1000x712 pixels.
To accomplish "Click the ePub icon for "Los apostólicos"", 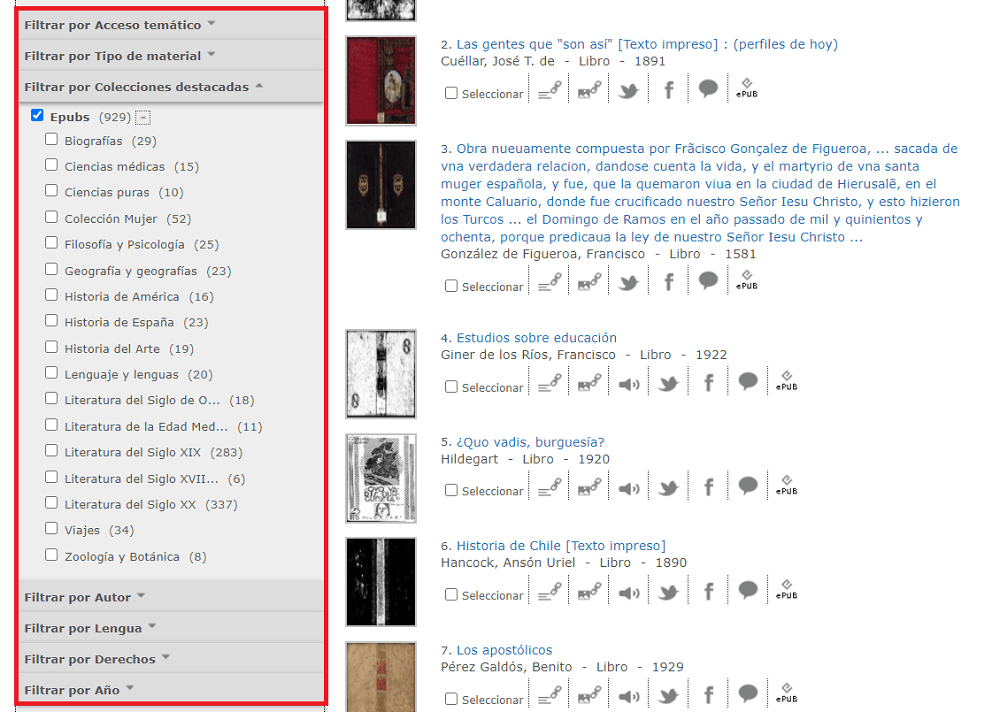I will (786, 693).
